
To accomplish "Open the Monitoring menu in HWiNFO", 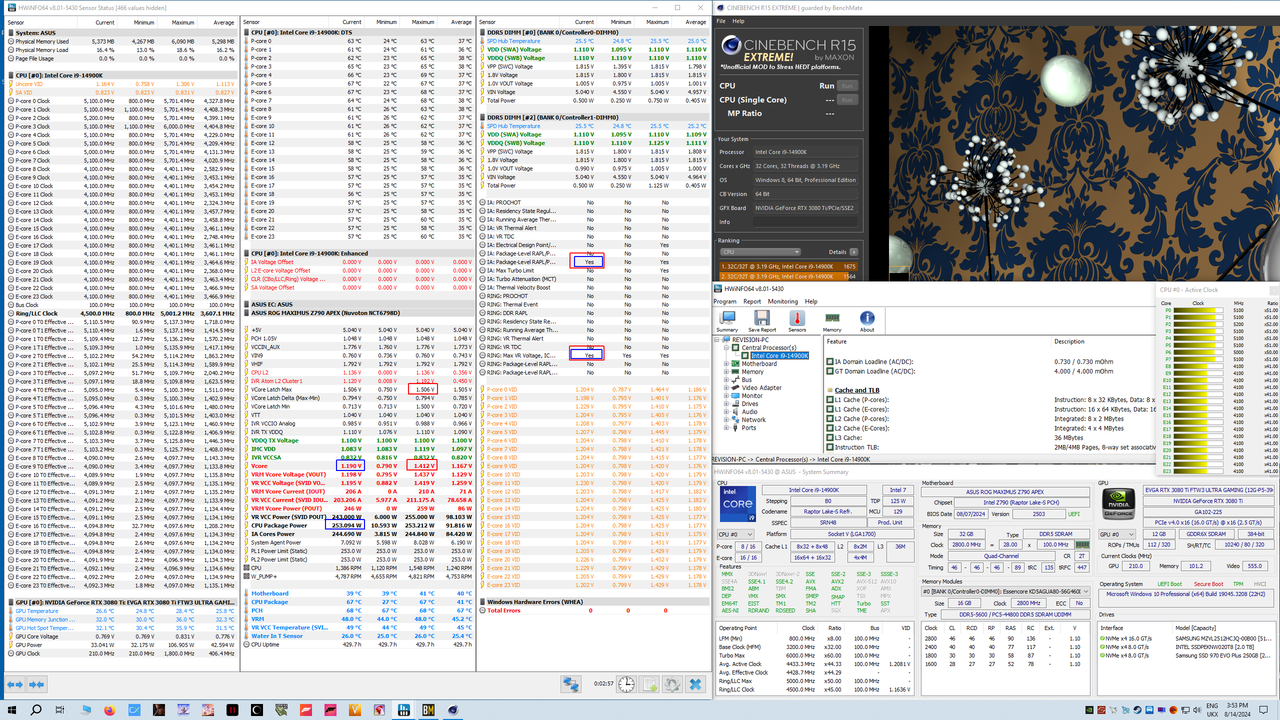I will coord(782,301).
